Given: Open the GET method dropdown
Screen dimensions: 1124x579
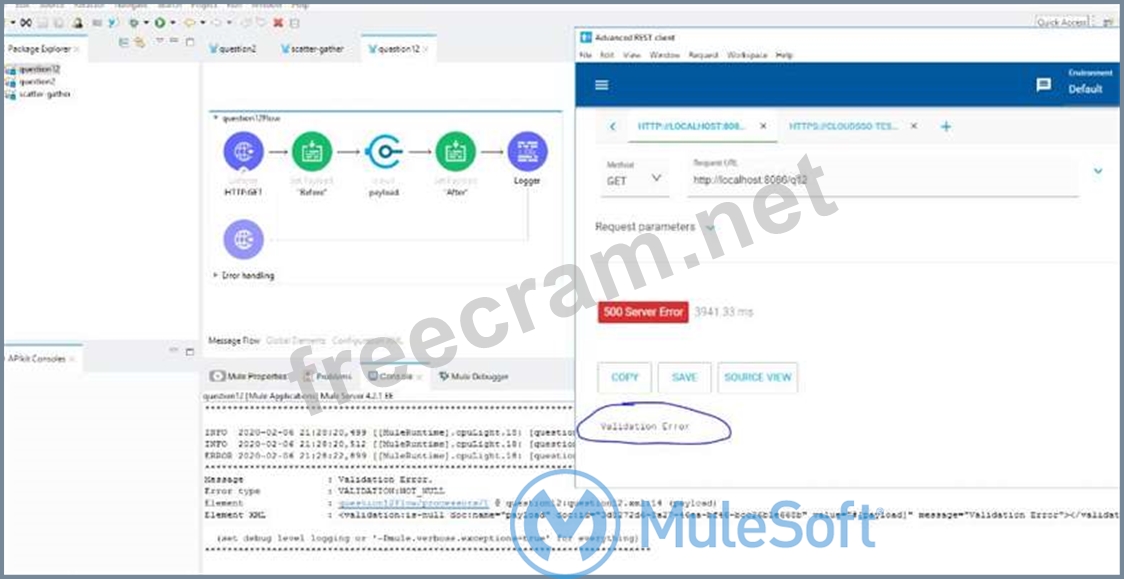Looking at the screenshot, I should 635,180.
